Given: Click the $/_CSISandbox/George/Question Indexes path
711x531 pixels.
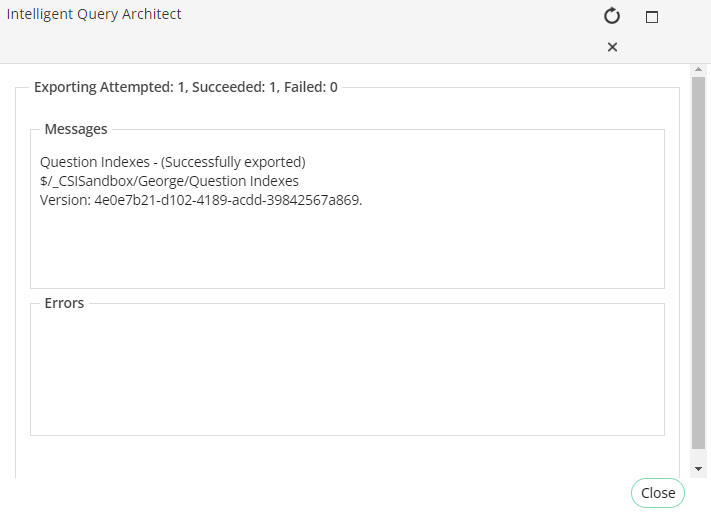Looking at the screenshot, I should [169, 181].
